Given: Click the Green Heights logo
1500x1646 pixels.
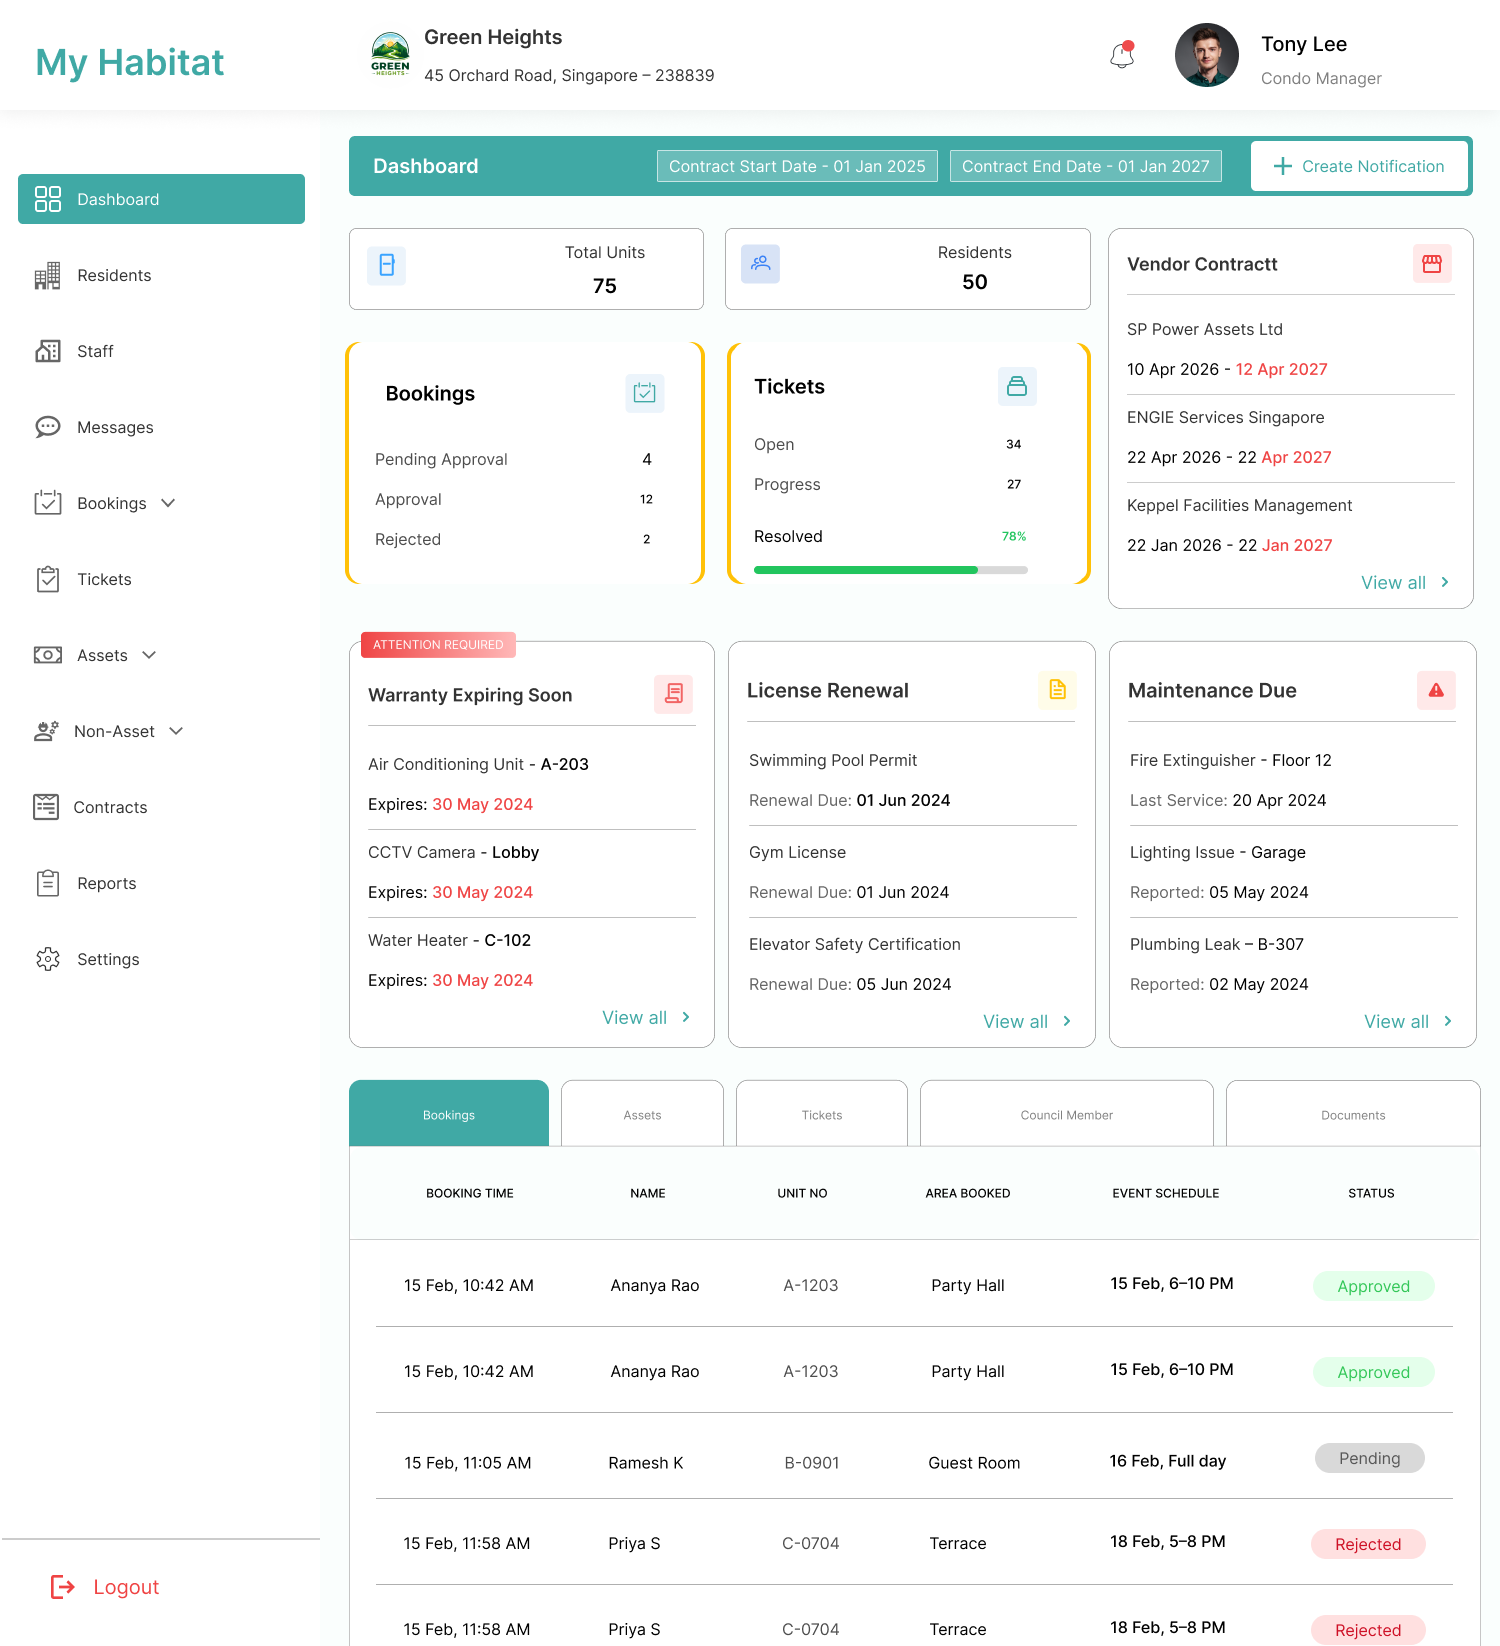Looking at the screenshot, I should [390, 54].
